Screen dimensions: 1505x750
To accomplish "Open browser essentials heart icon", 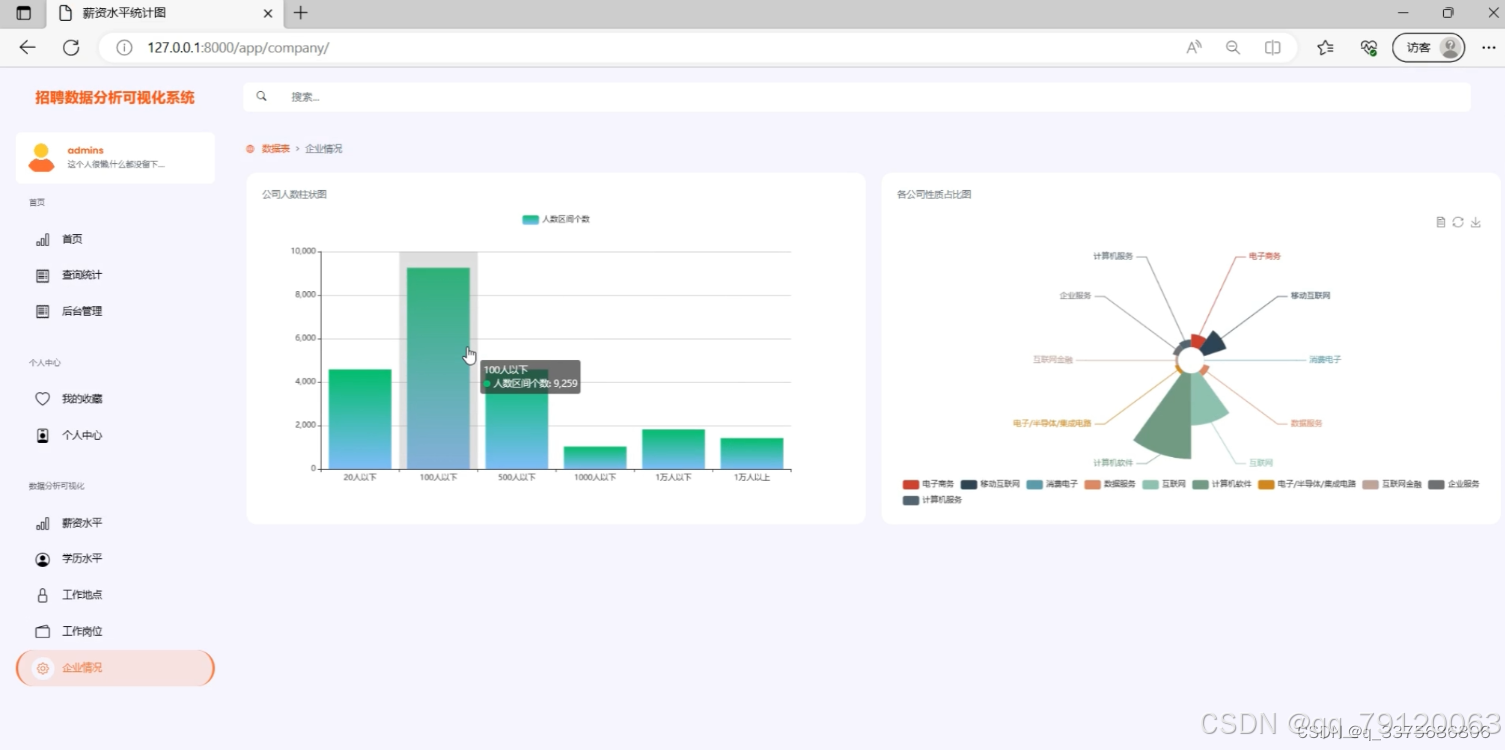I will tap(1369, 47).
